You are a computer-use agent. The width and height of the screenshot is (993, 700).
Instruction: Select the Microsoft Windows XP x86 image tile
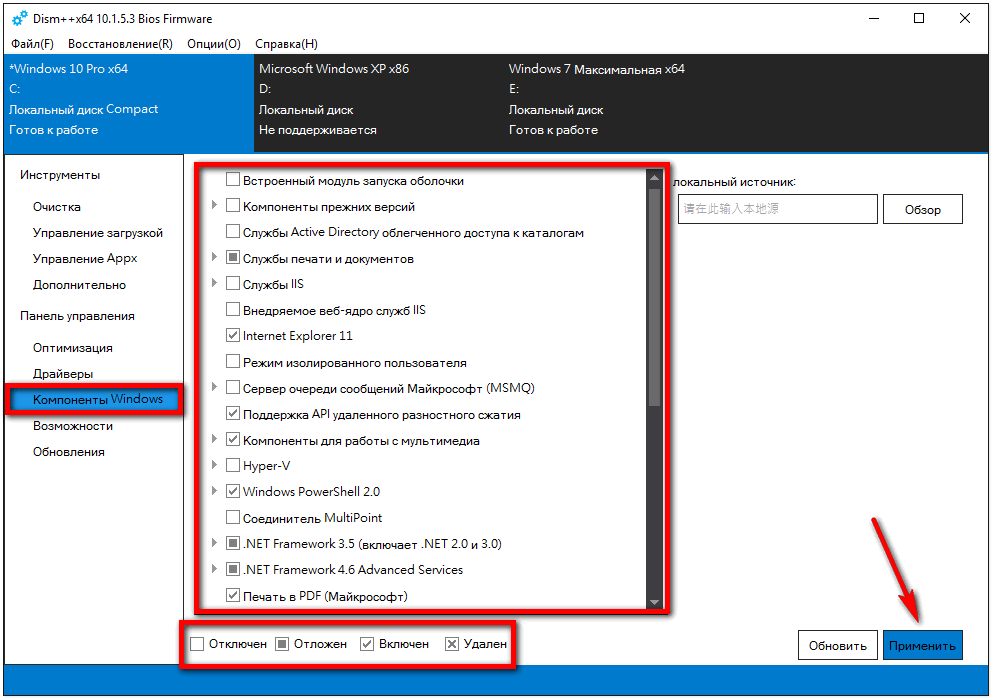click(379, 103)
